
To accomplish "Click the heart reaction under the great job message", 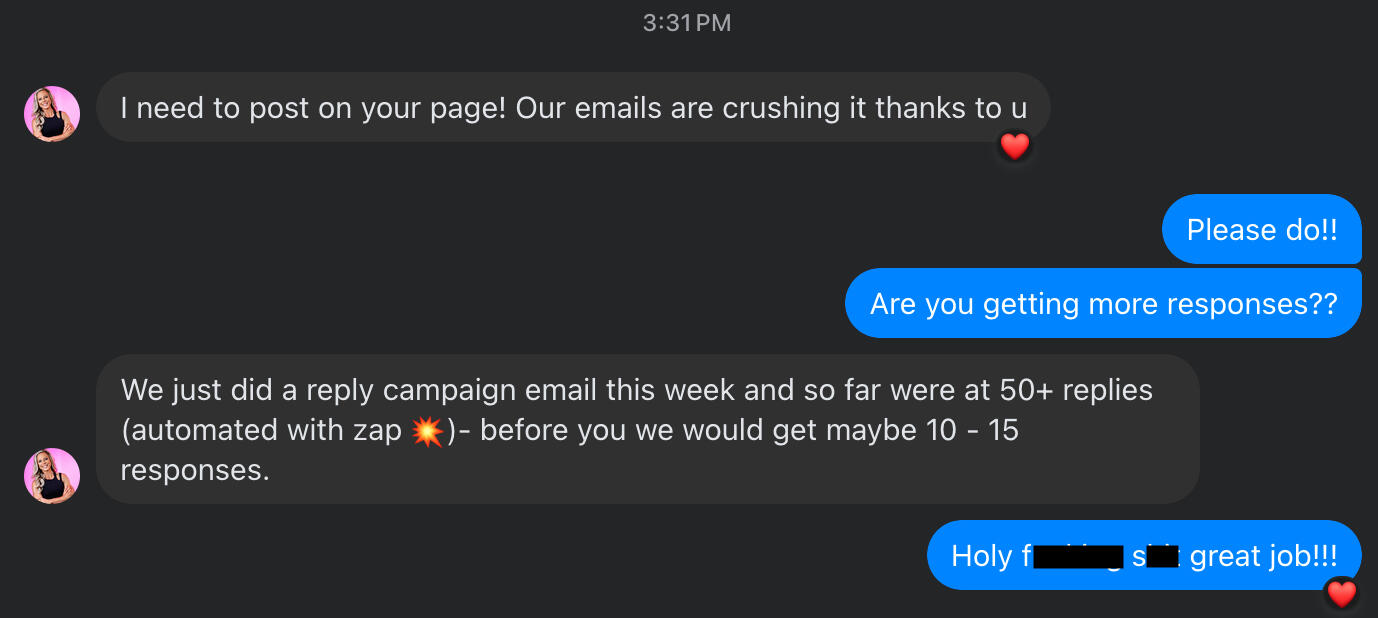I will (1340, 594).
